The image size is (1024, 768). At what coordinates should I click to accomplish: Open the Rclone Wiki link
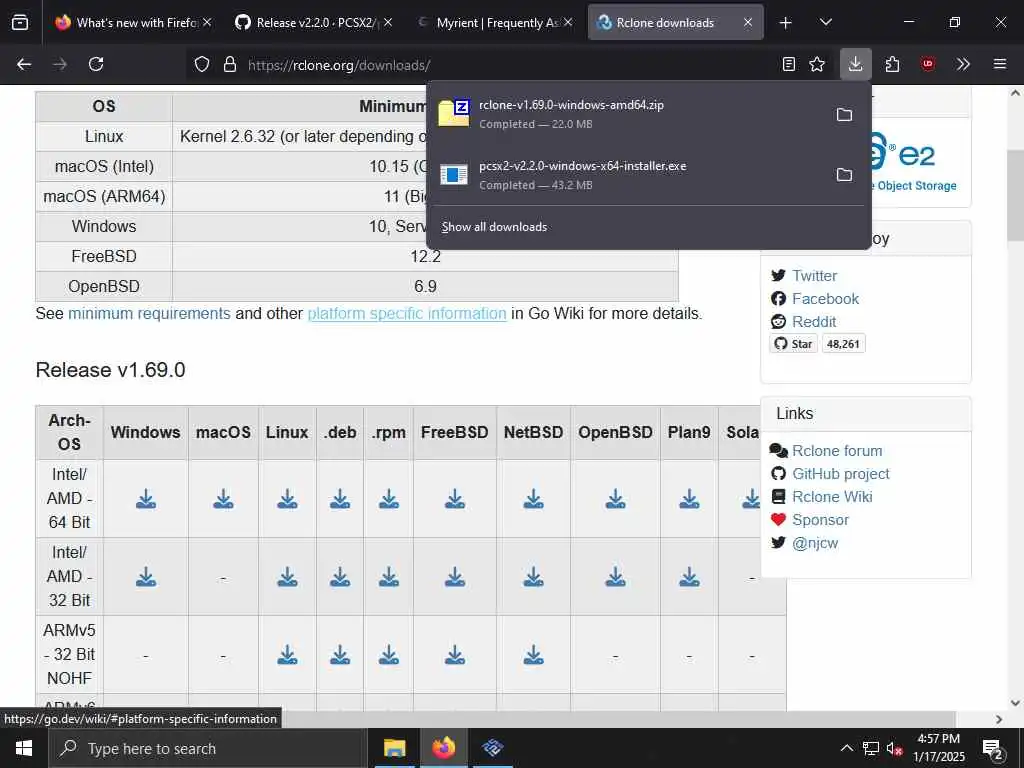(832, 496)
